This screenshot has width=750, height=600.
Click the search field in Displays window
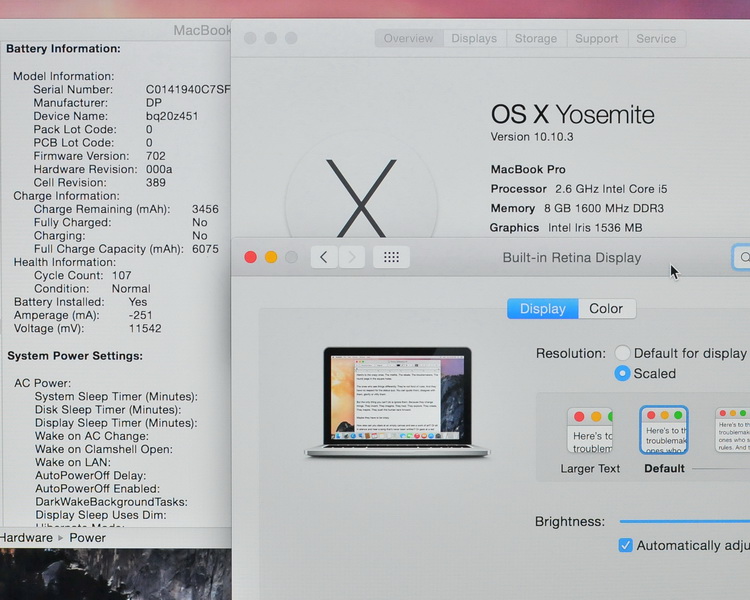pyautogui.click(x=741, y=257)
